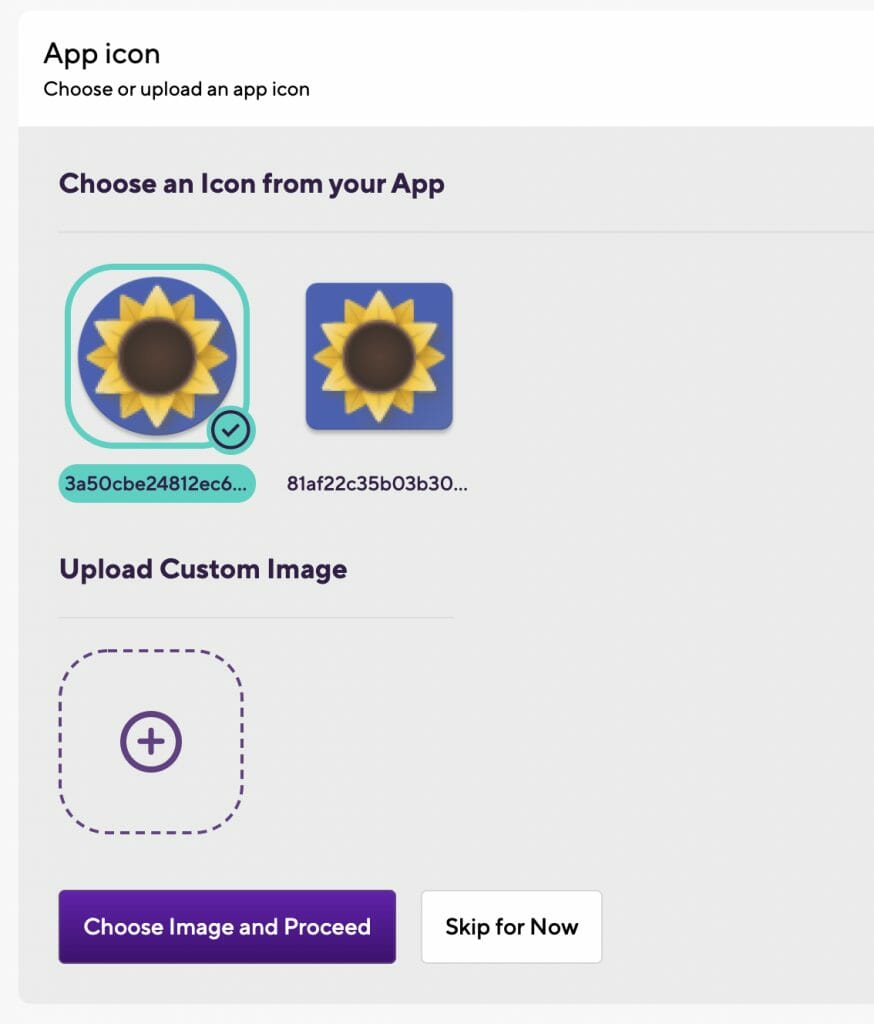Click the plus icon to upload custom image
Viewport: 874px width, 1024px height.
151,741
